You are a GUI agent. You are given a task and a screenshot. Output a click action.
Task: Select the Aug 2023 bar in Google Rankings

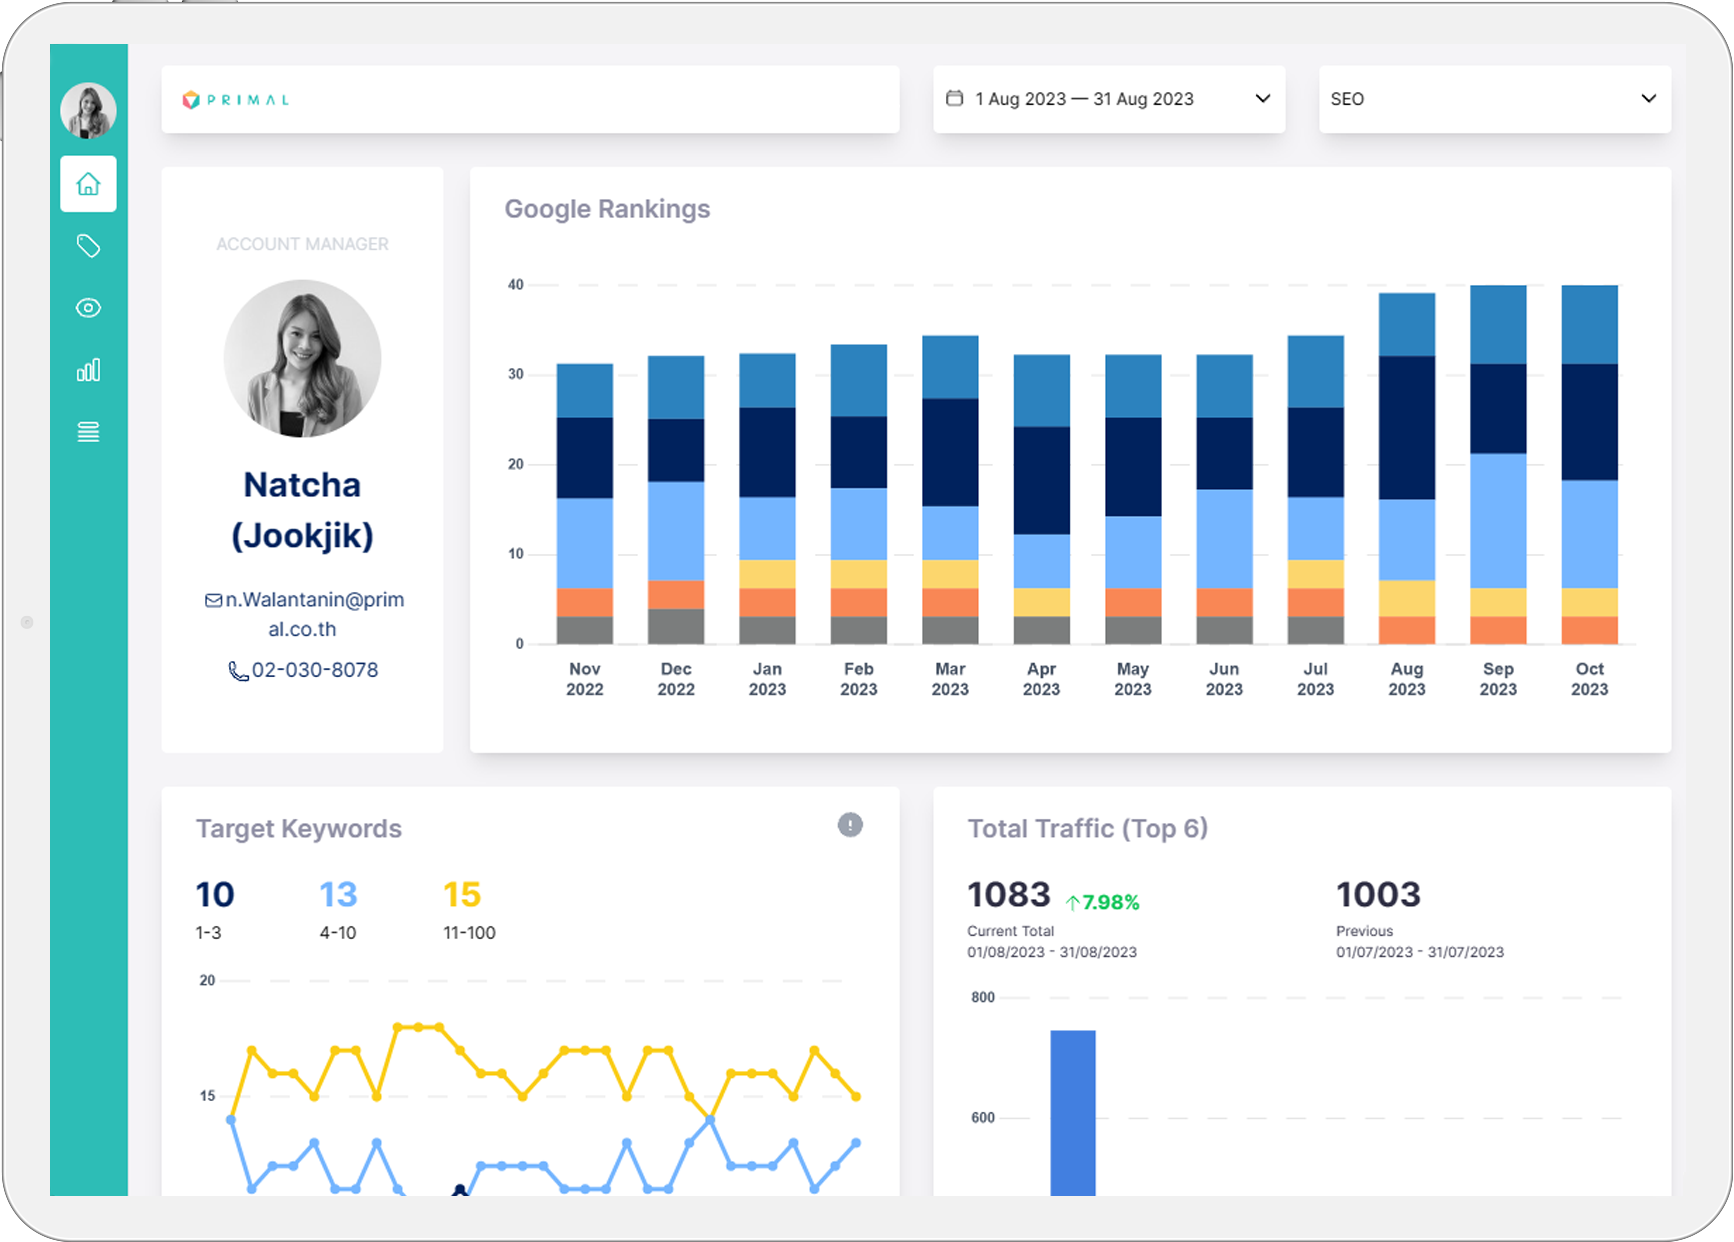1406,468
